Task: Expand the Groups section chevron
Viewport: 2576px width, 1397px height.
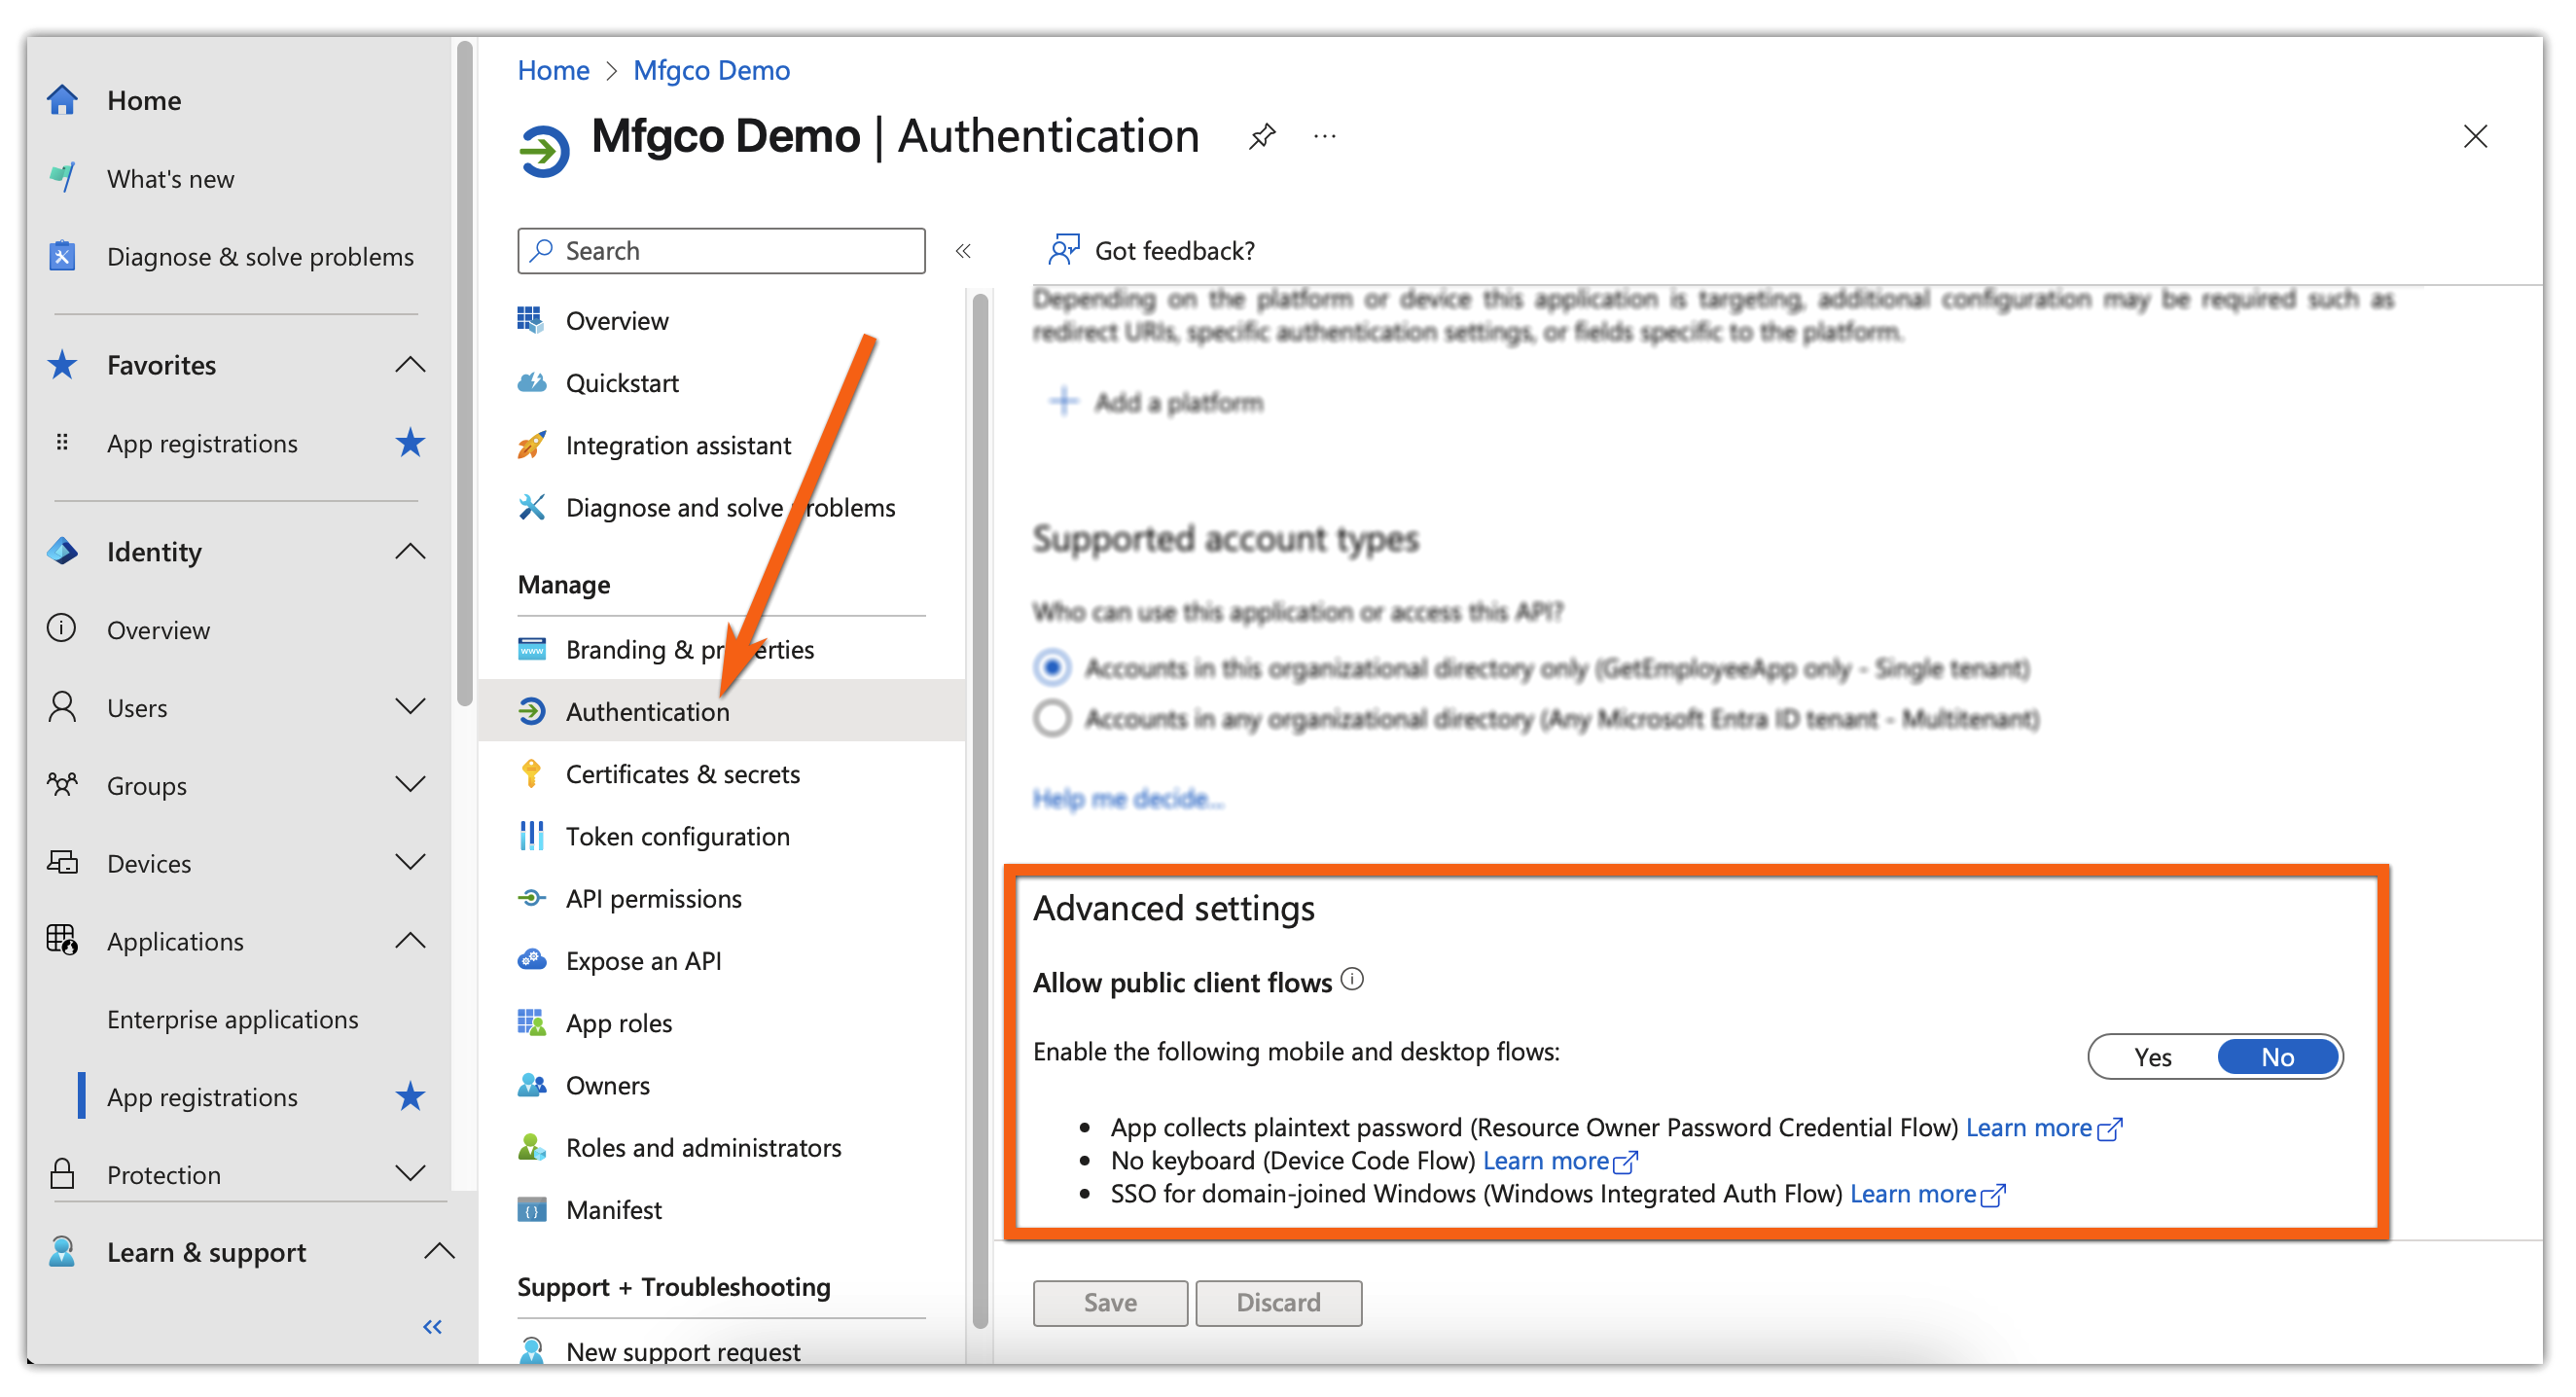Action: click(410, 785)
